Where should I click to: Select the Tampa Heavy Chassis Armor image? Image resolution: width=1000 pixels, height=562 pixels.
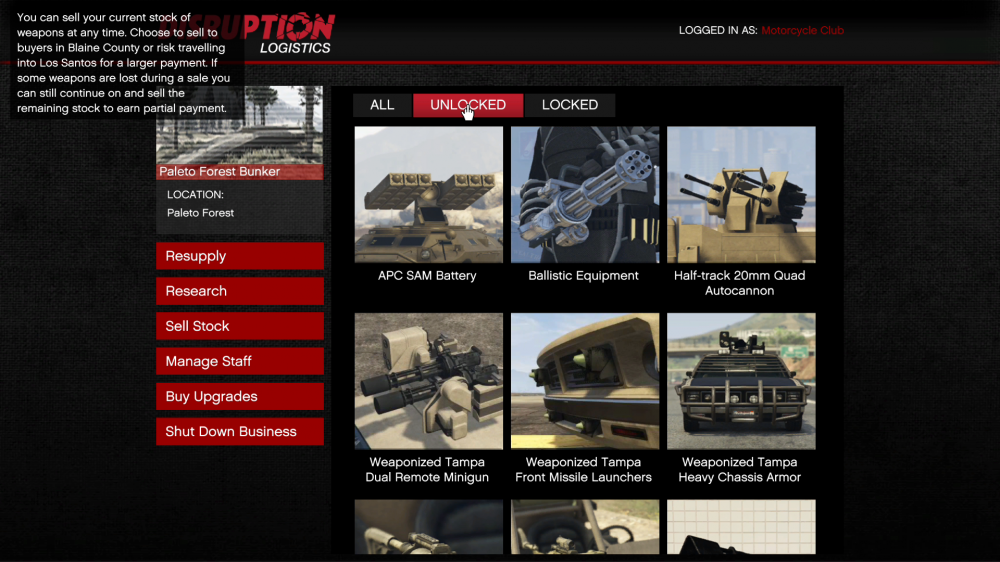(741, 381)
